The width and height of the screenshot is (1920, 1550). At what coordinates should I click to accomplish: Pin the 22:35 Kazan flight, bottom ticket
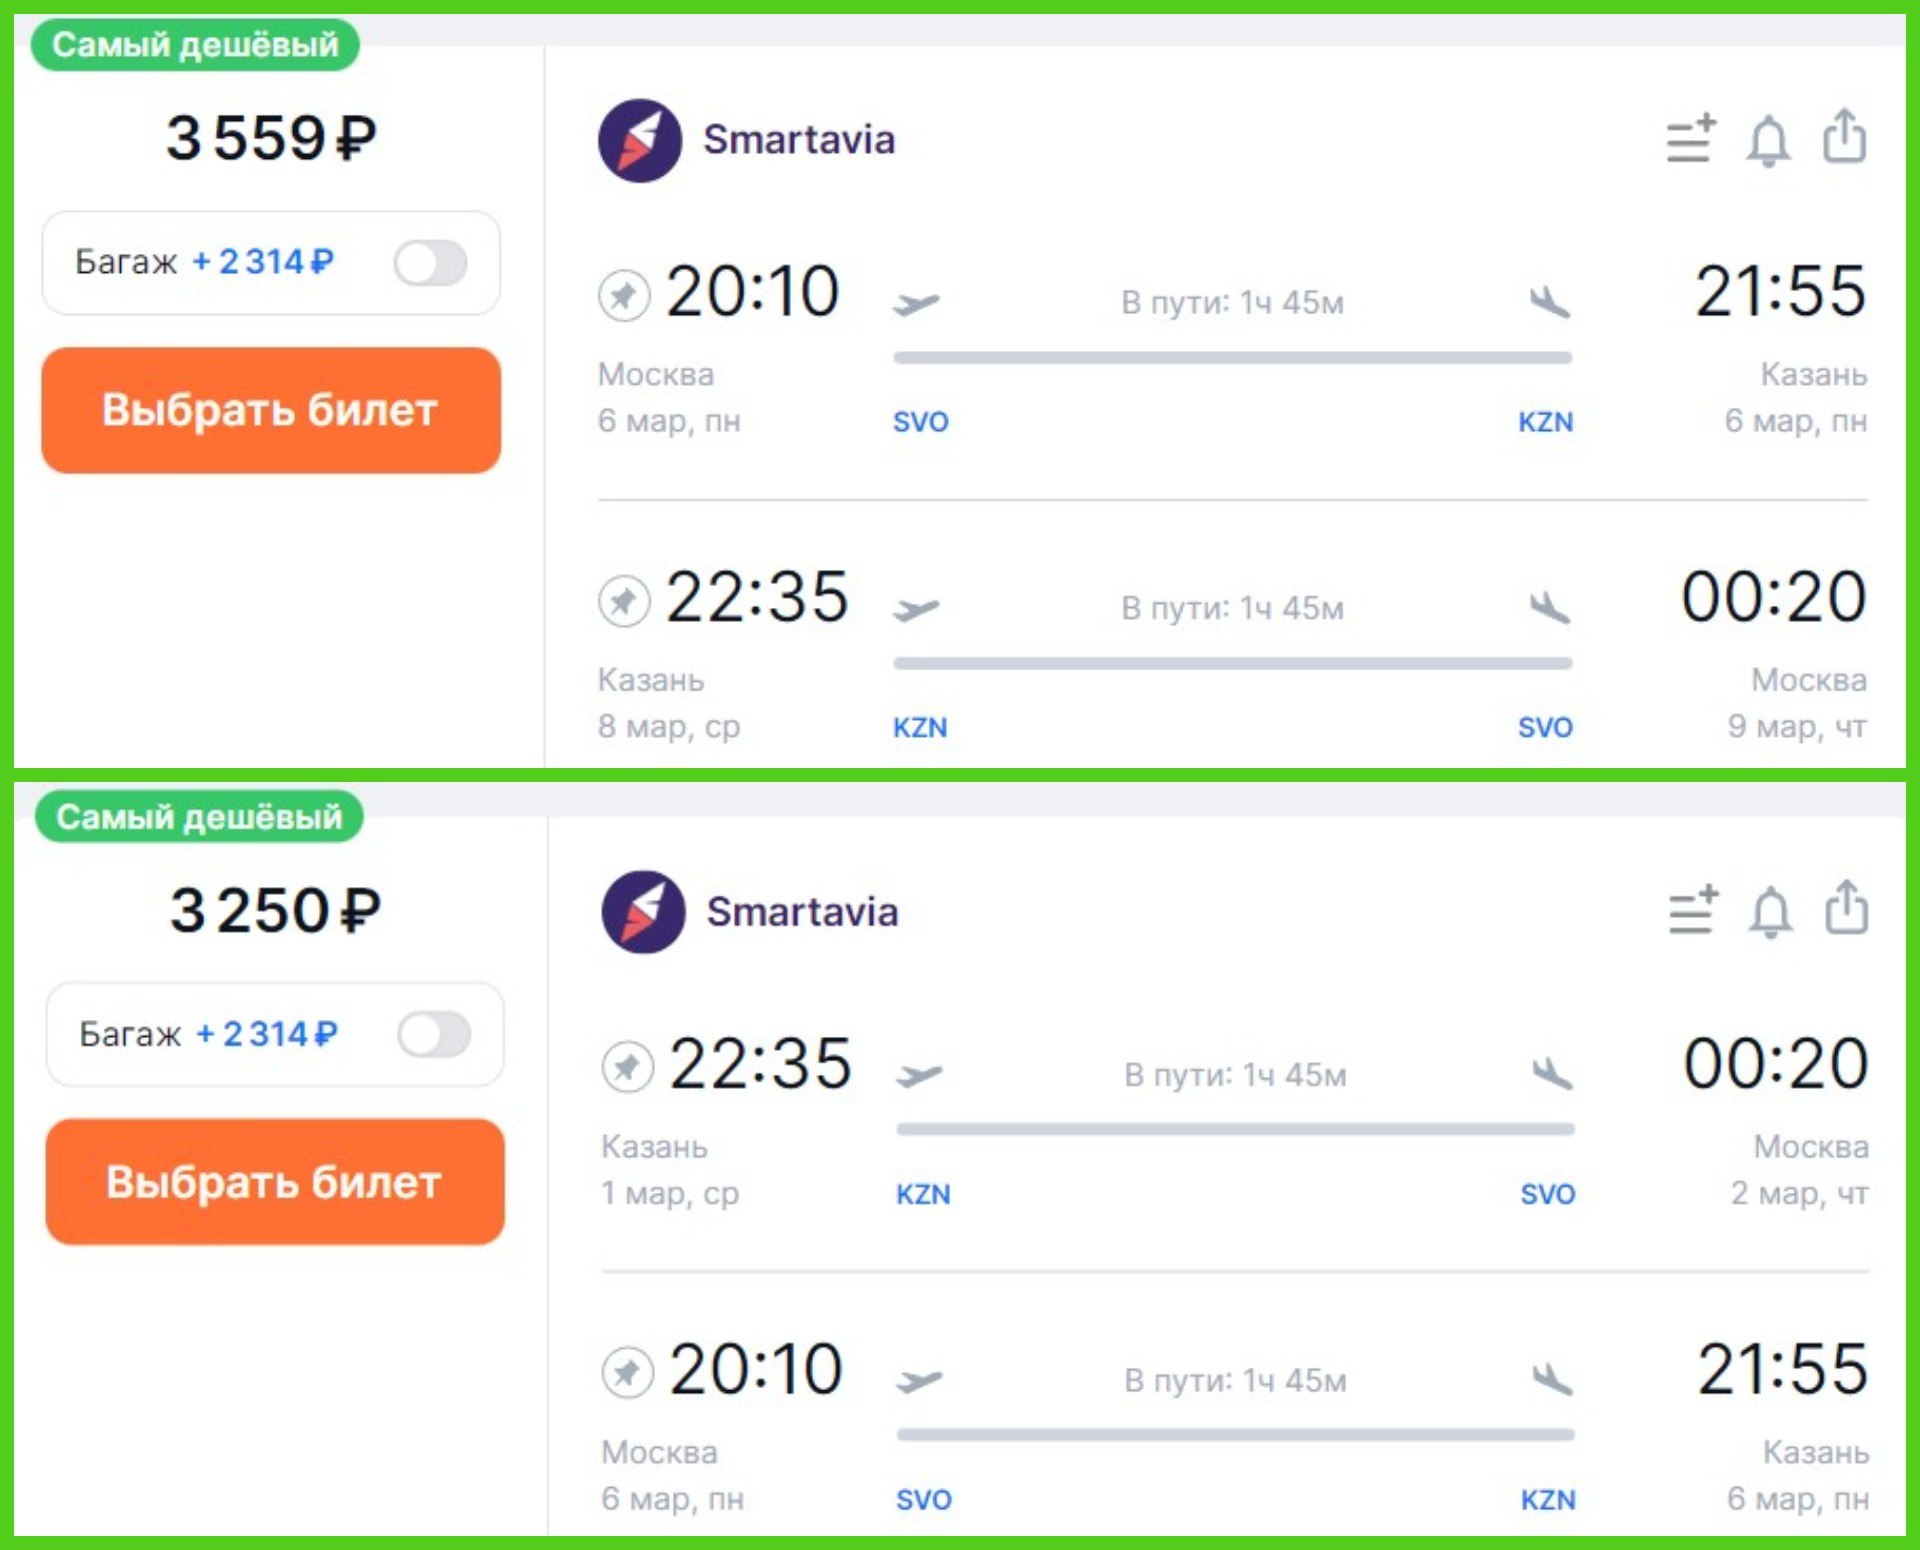pos(627,1067)
